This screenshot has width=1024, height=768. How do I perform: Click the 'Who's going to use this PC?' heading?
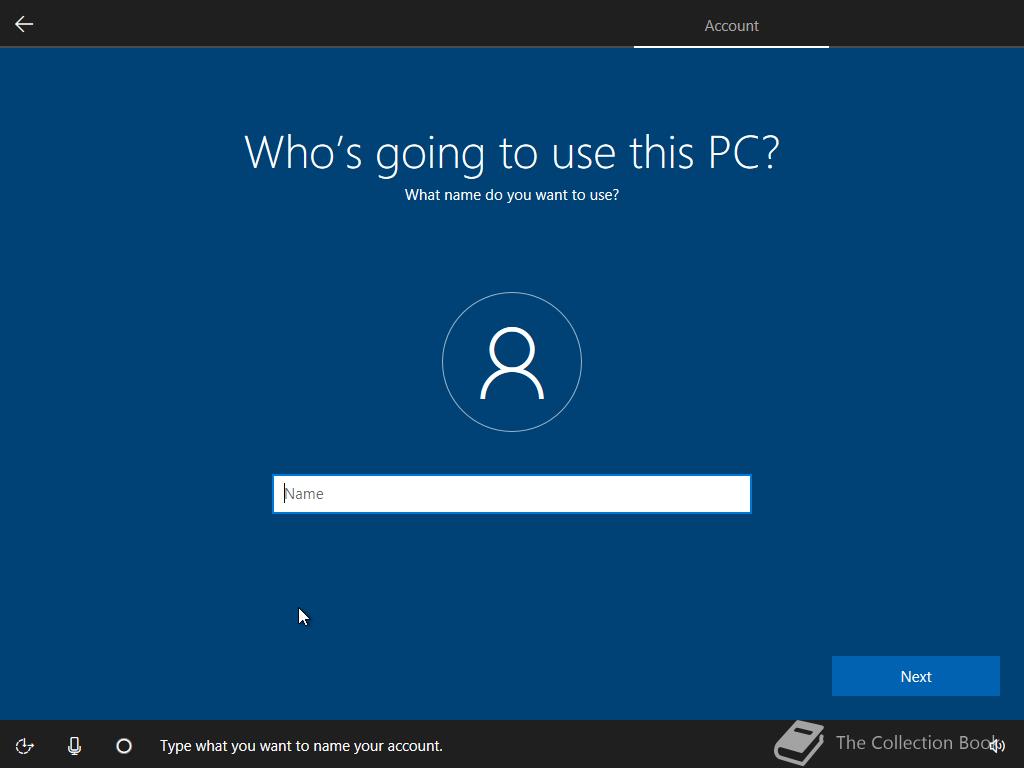pos(512,153)
